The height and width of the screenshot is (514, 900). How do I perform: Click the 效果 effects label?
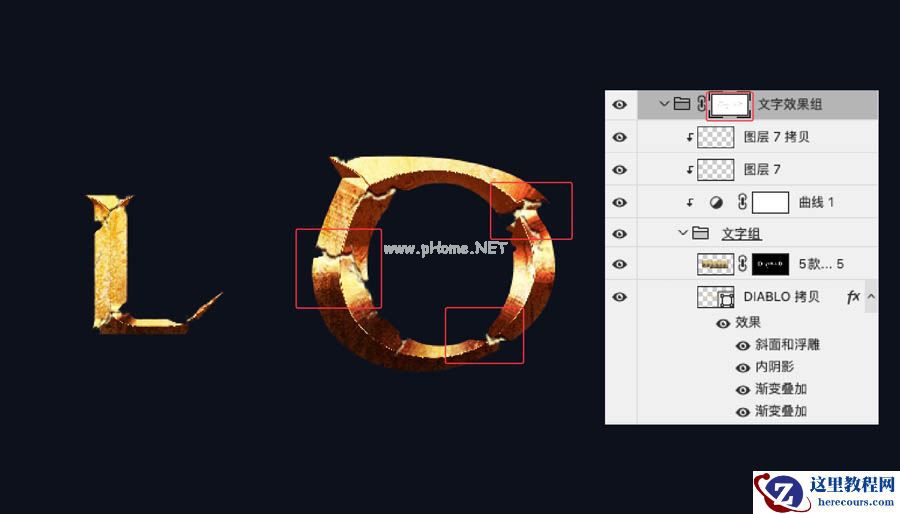pyautogui.click(x=748, y=323)
